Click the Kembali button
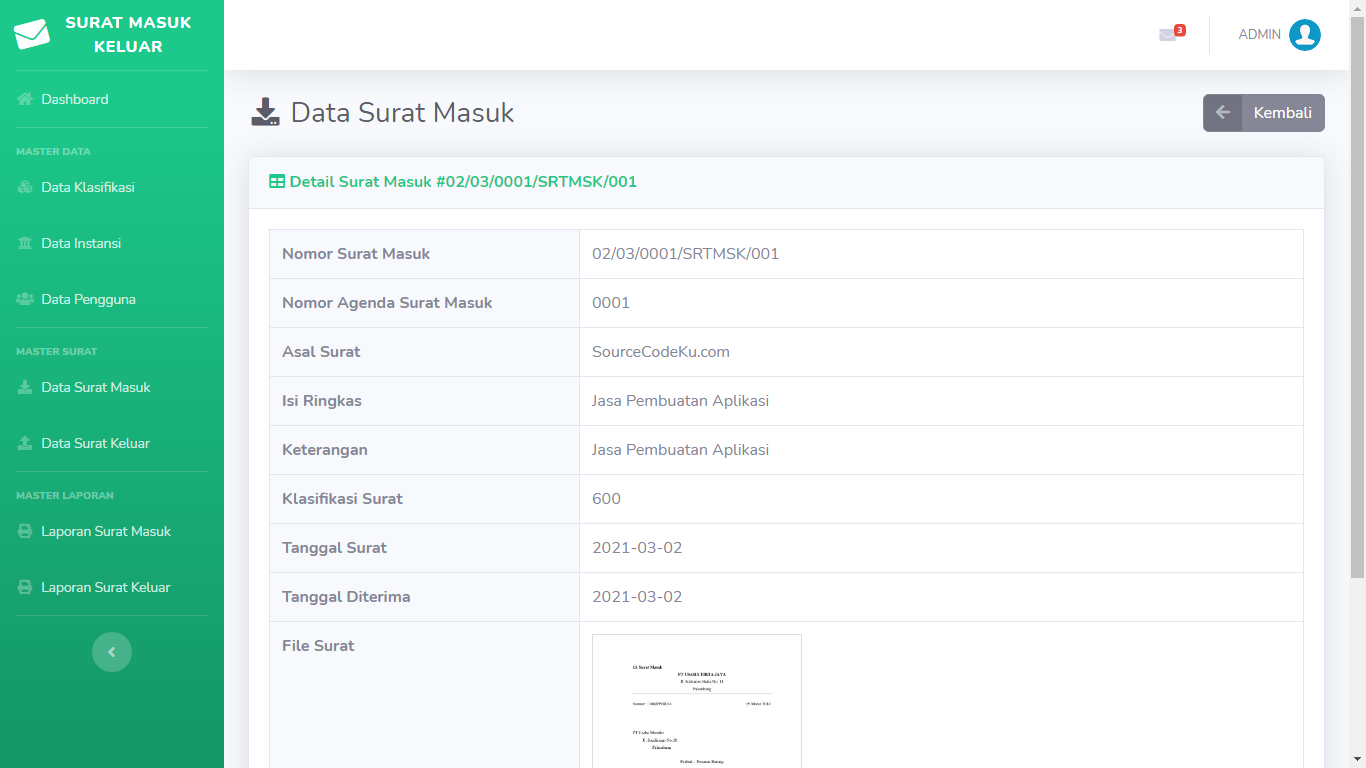 (x=1264, y=113)
